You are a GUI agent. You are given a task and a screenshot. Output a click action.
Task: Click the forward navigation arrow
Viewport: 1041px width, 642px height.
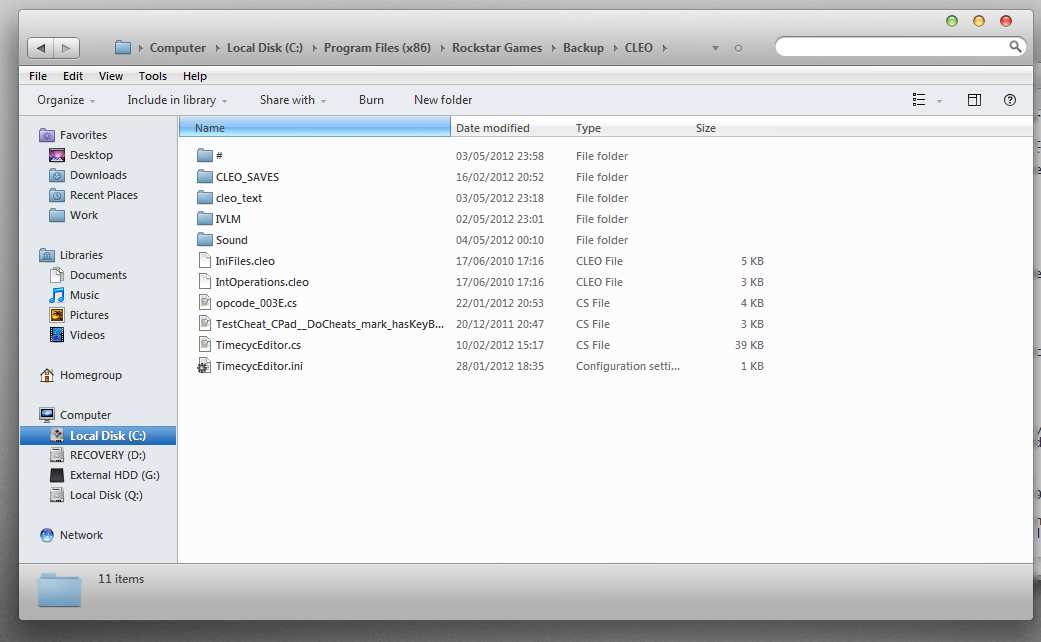pos(66,48)
